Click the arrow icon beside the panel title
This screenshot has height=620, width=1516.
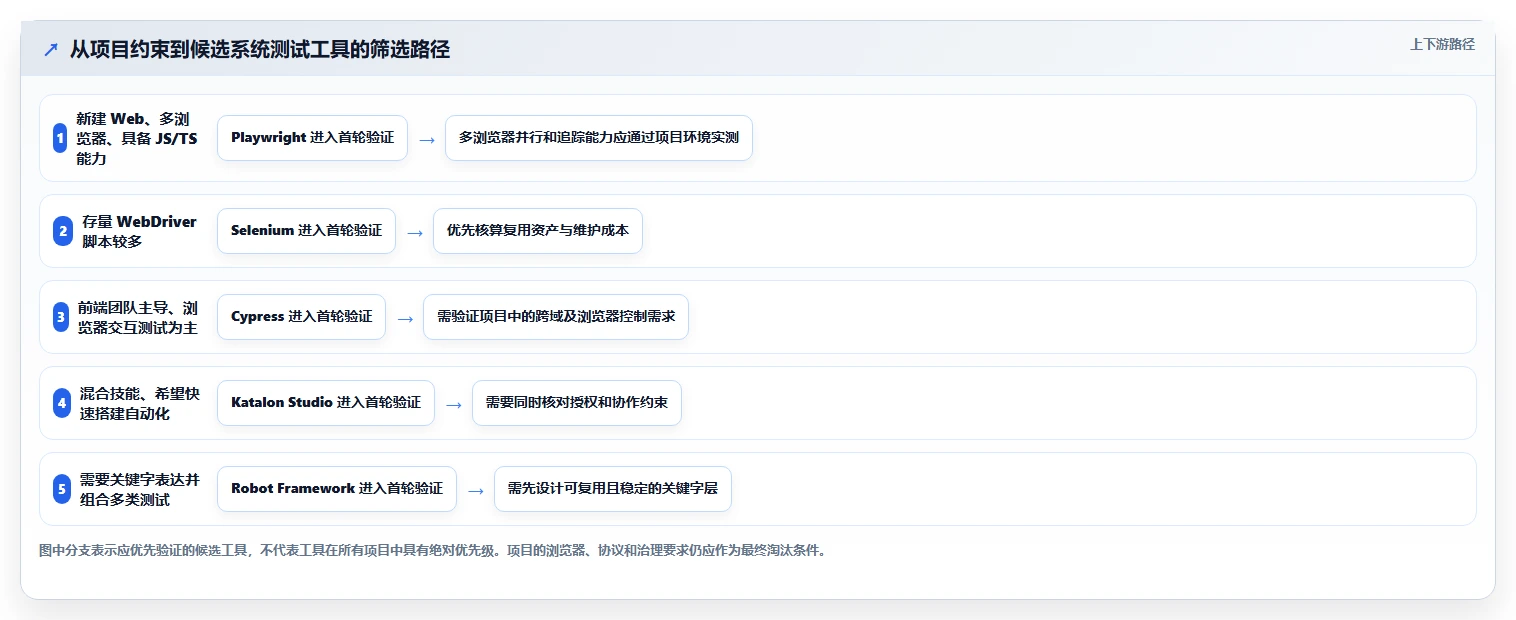[50, 50]
